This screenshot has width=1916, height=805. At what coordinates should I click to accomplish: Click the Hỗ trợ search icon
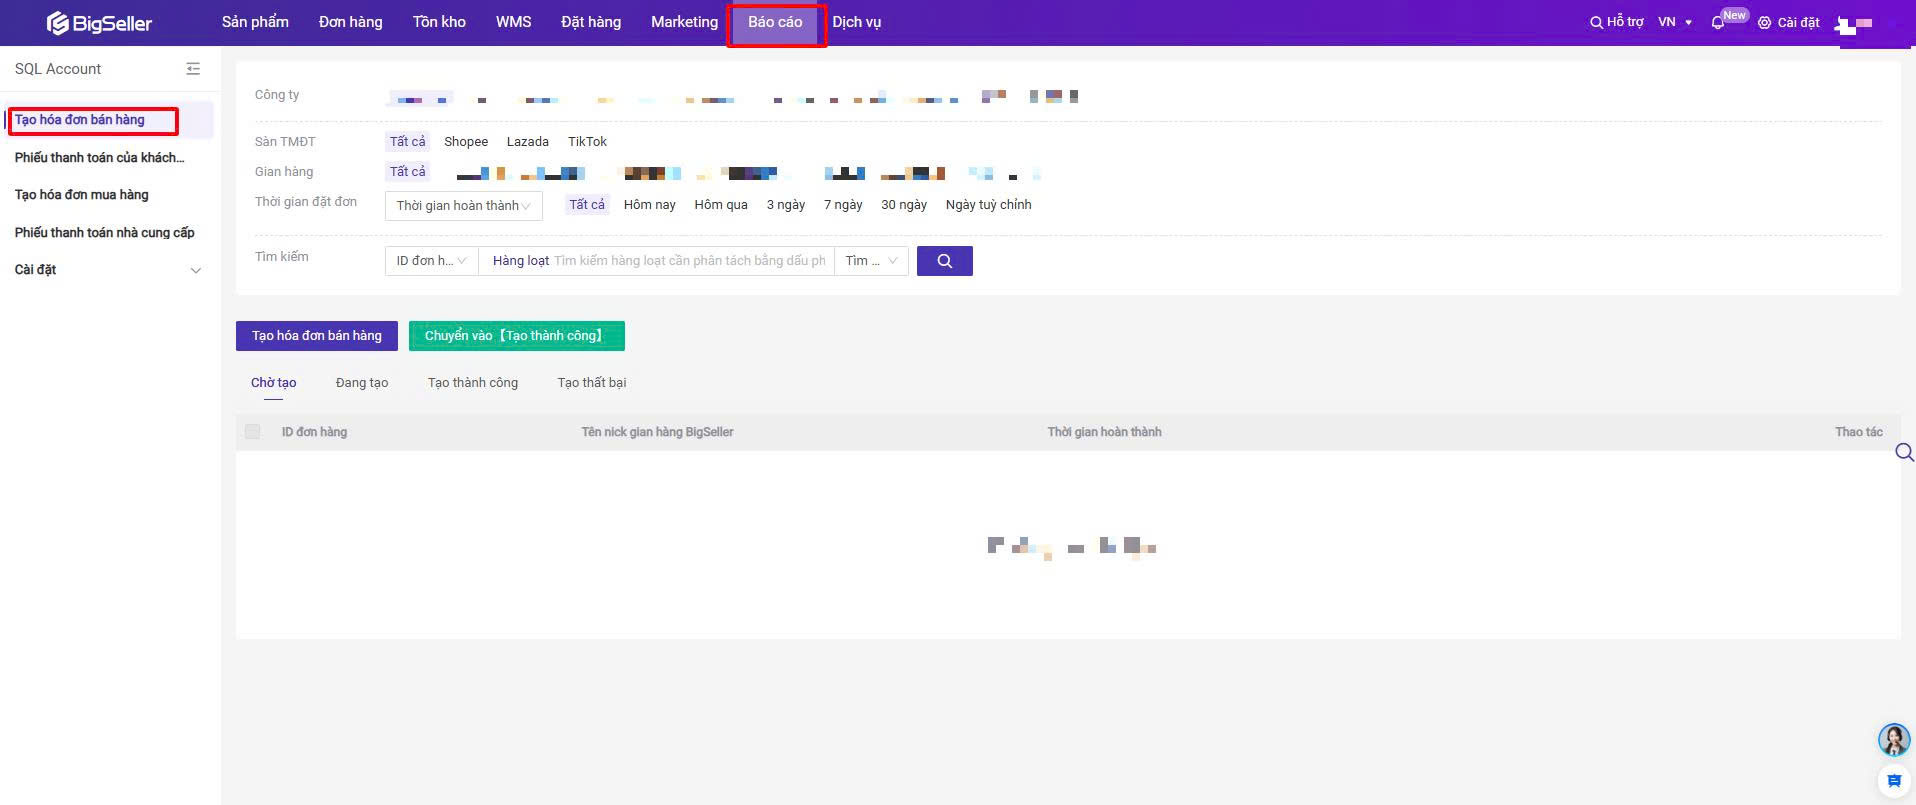[1597, 22]
